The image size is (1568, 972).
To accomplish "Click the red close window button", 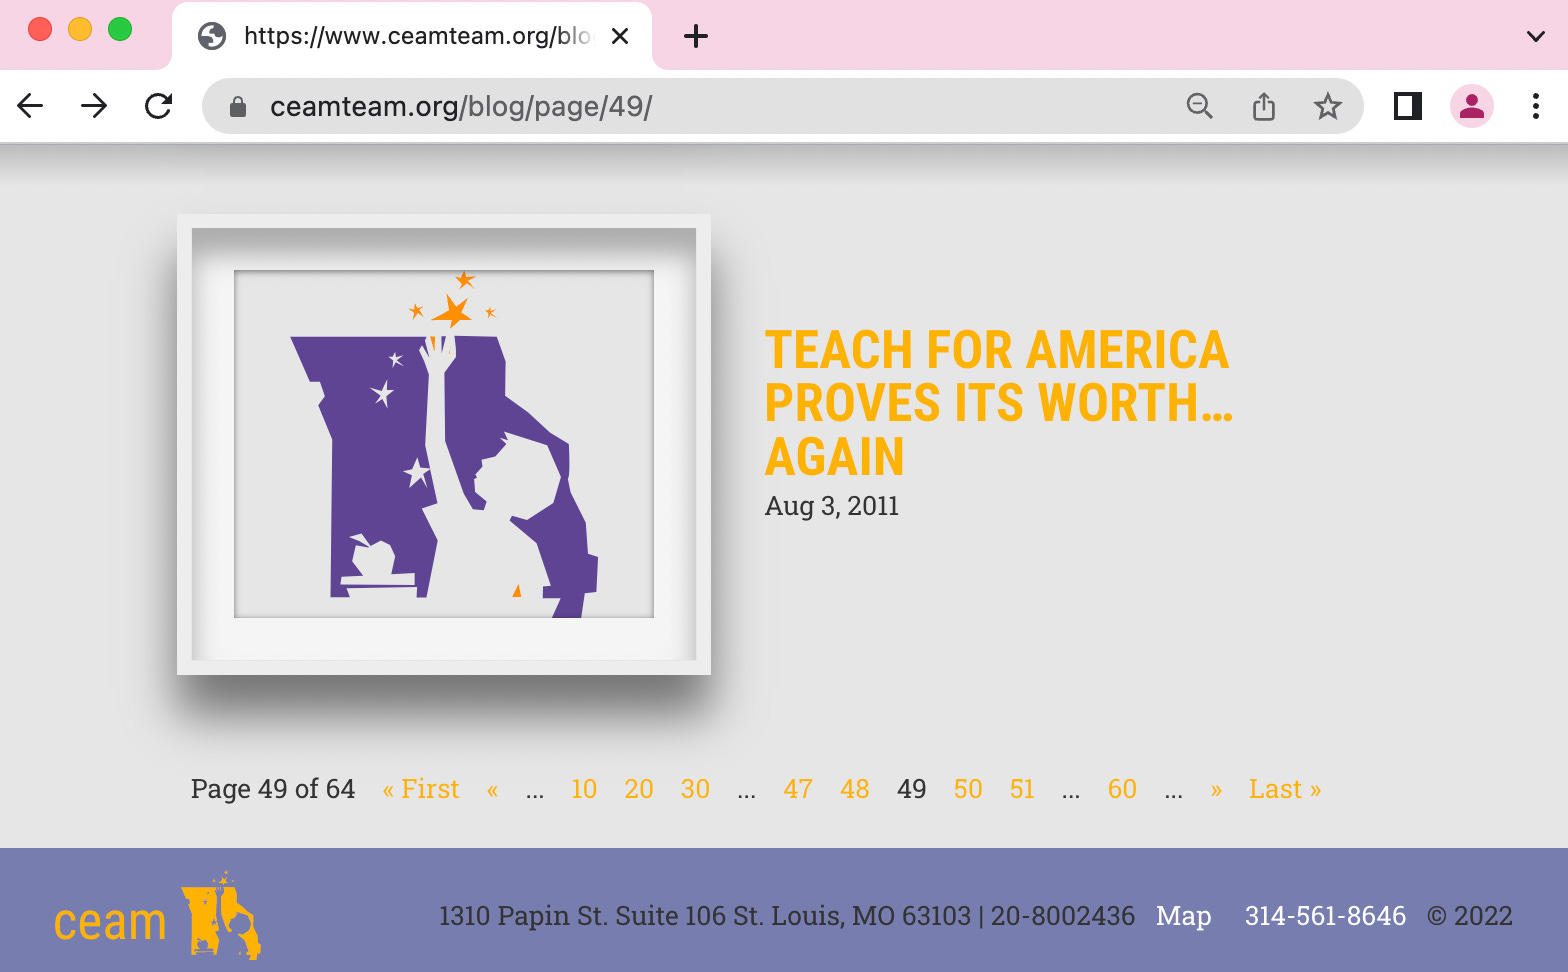I will pyautogui.click(x=40, y=29).
